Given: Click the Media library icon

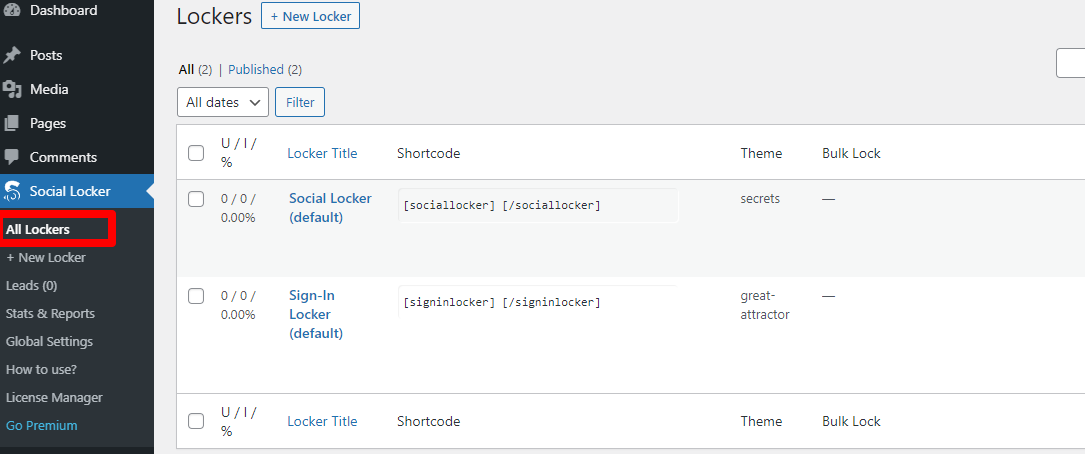Looking at the screenshot, I should [12, 89].
